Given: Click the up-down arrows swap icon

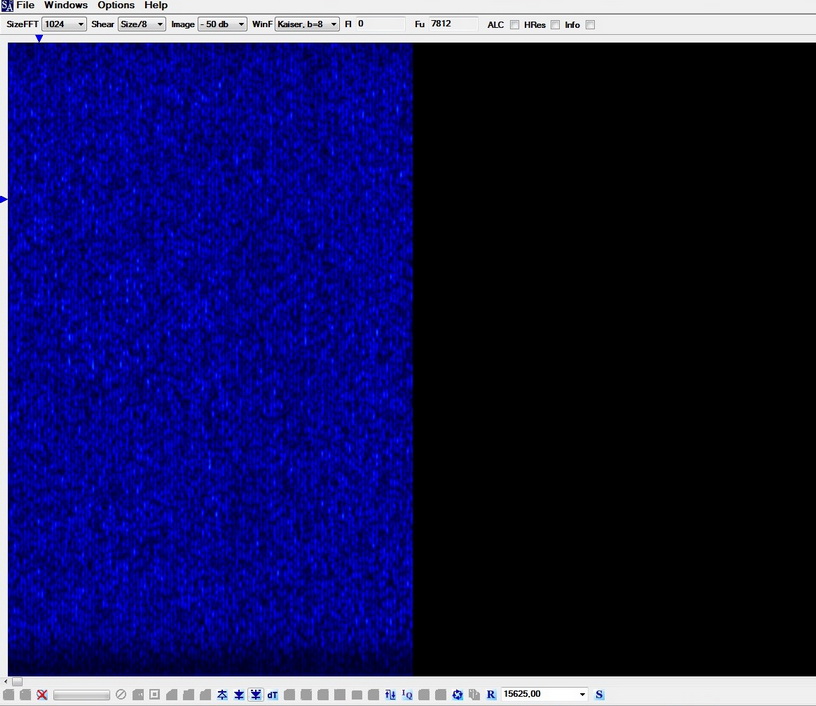Looking at the screenshot, I should 390,695.
